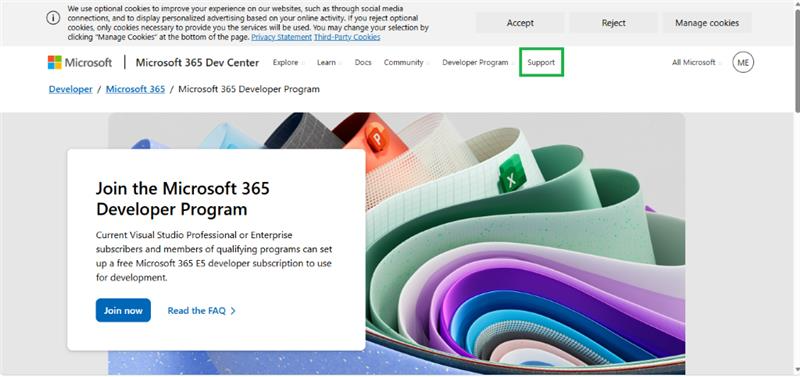
Task: Click the Join now button
Action: click(123, 310)
